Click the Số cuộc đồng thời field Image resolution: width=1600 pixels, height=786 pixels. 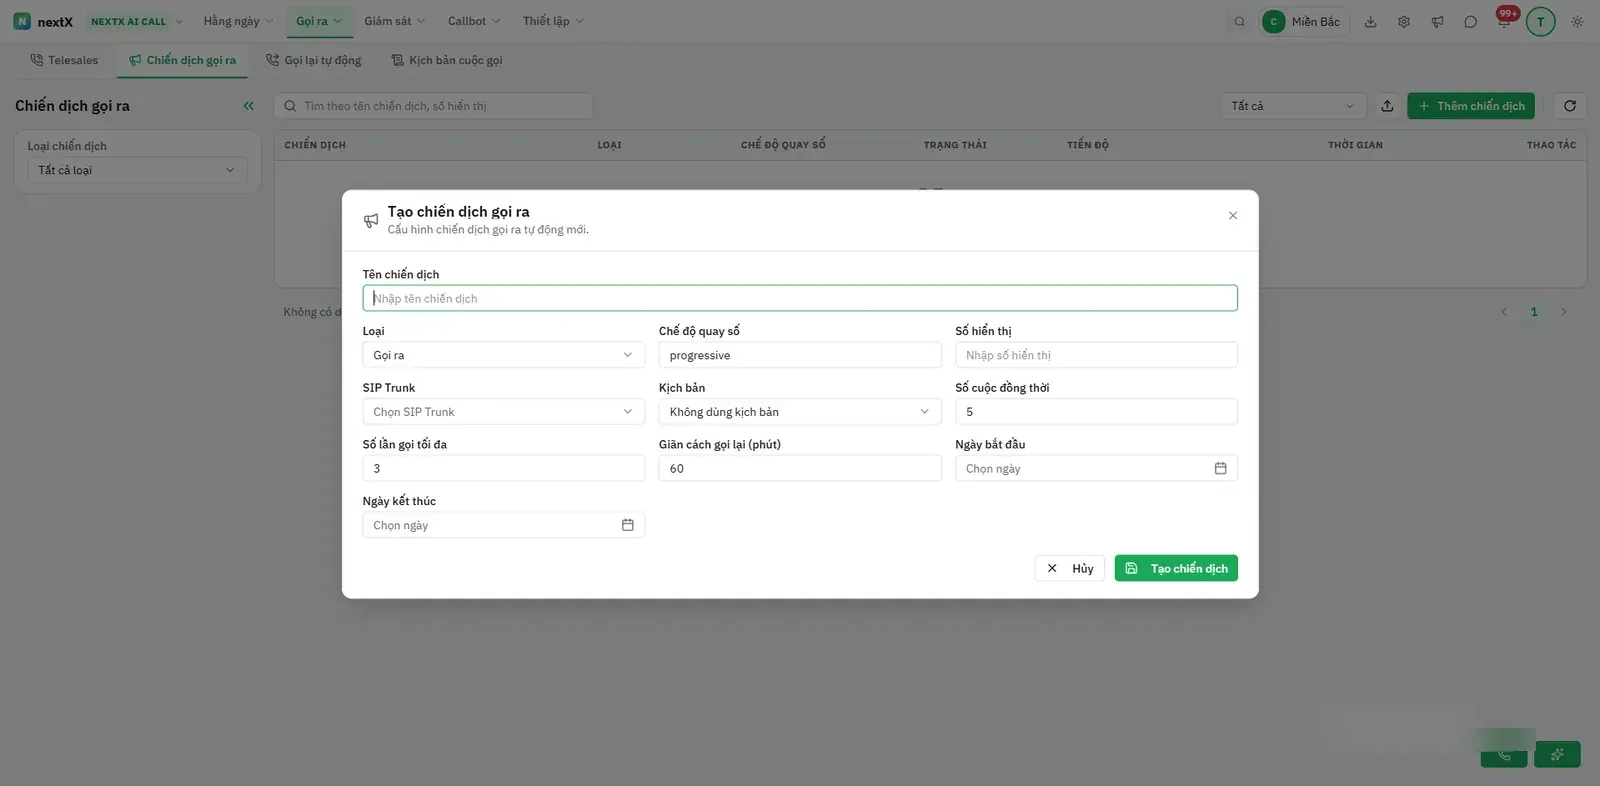(1096, 412)
